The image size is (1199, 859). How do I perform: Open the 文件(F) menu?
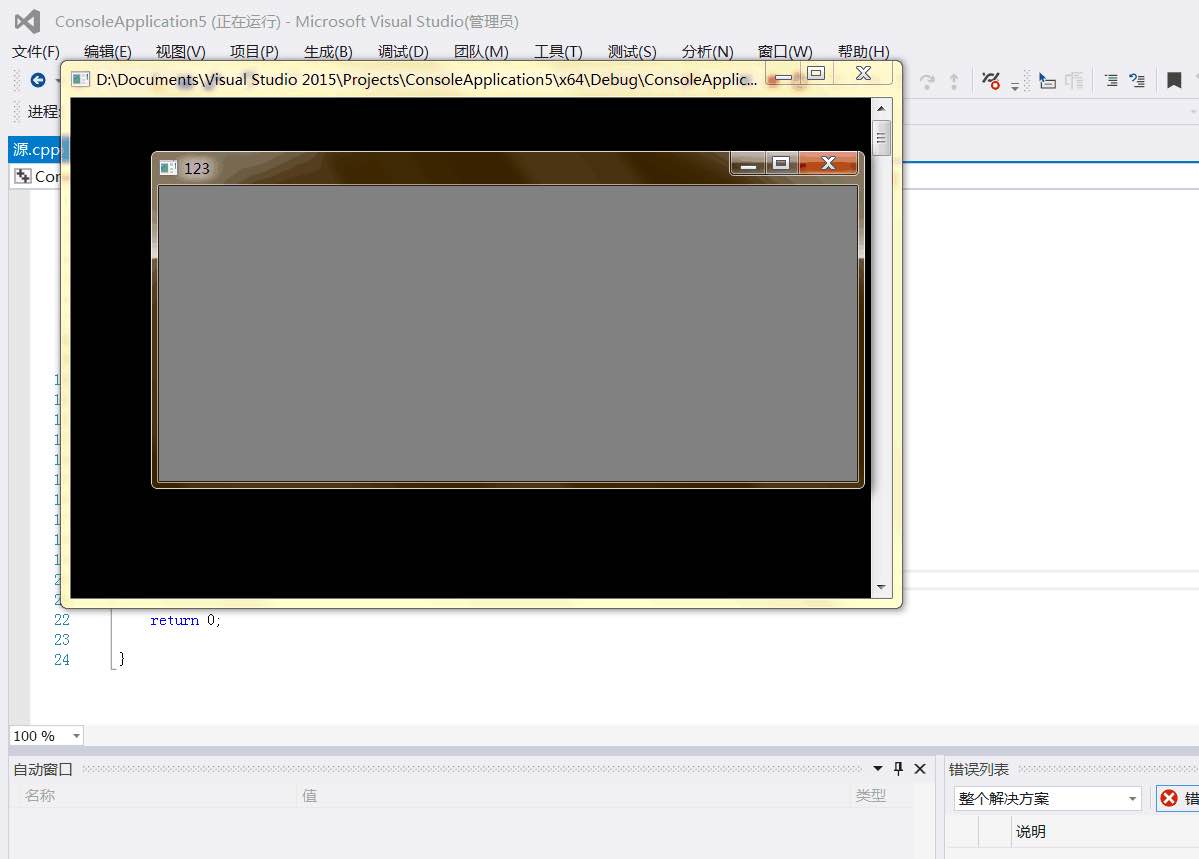pyautogui.click(x=35, y=51)
